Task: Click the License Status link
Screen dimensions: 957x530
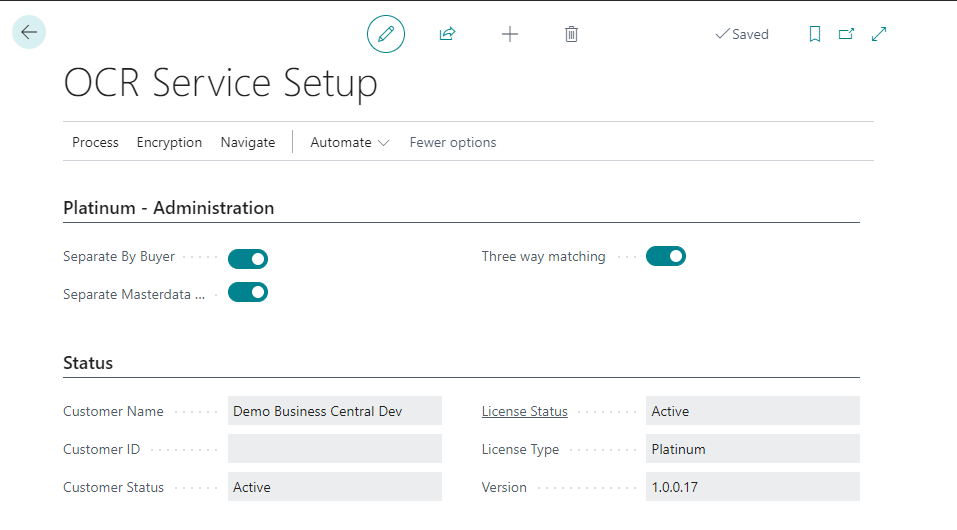Action: pos(524,411)
